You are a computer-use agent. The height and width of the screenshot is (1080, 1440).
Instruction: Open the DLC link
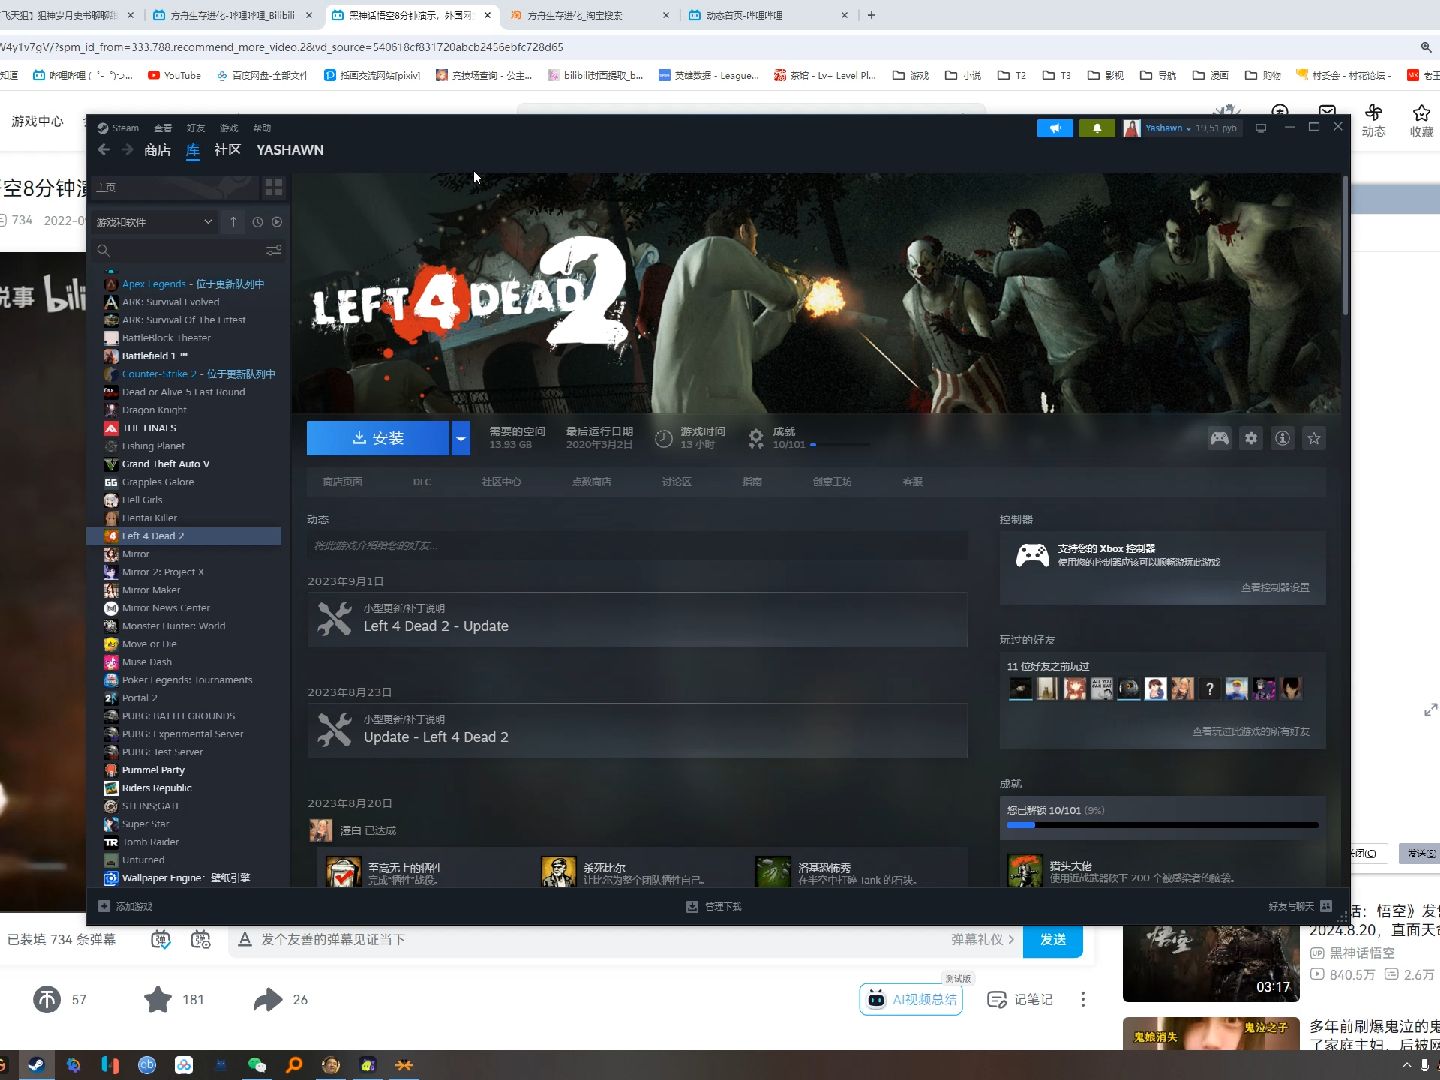(x=422, y=482)
